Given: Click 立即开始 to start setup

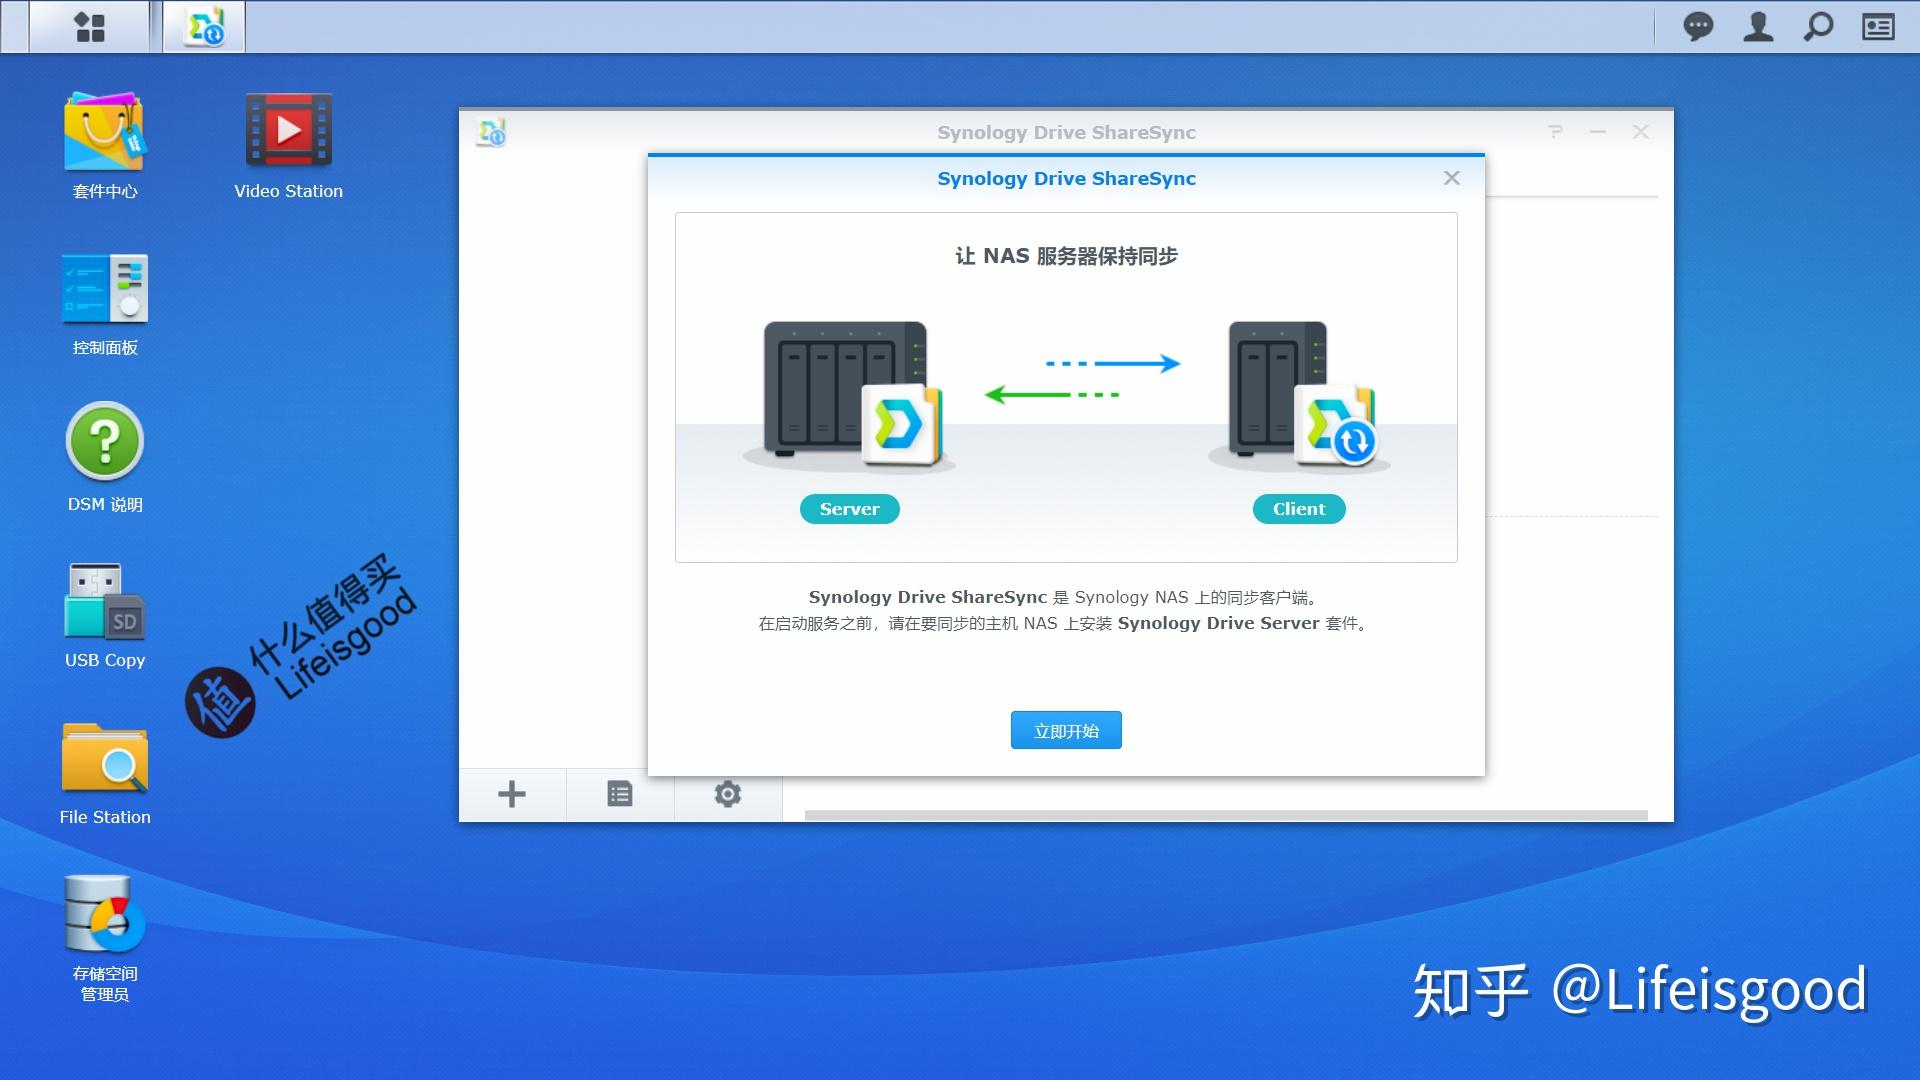Looking at the screenshot, I should click(1065, 729).
